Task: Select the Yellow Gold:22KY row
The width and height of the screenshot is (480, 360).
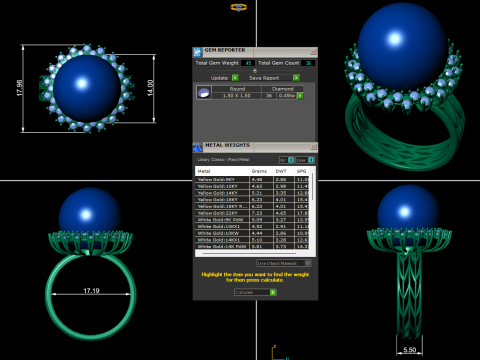Action: [x=252, y=213]
